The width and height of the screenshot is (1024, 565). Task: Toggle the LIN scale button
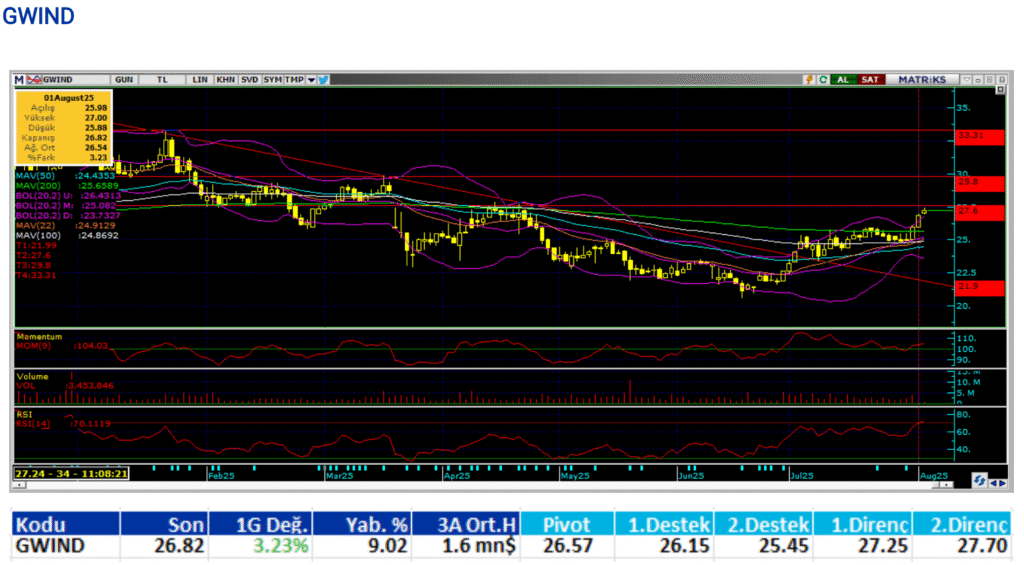200,80
